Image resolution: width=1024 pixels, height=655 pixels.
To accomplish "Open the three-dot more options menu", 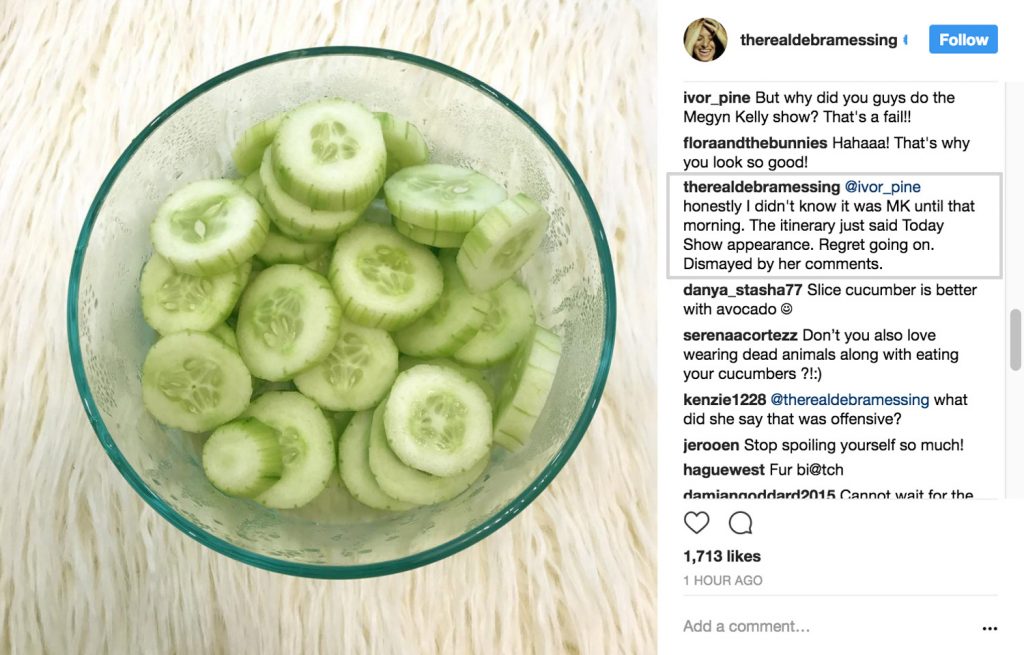I will tap(989, 628).
